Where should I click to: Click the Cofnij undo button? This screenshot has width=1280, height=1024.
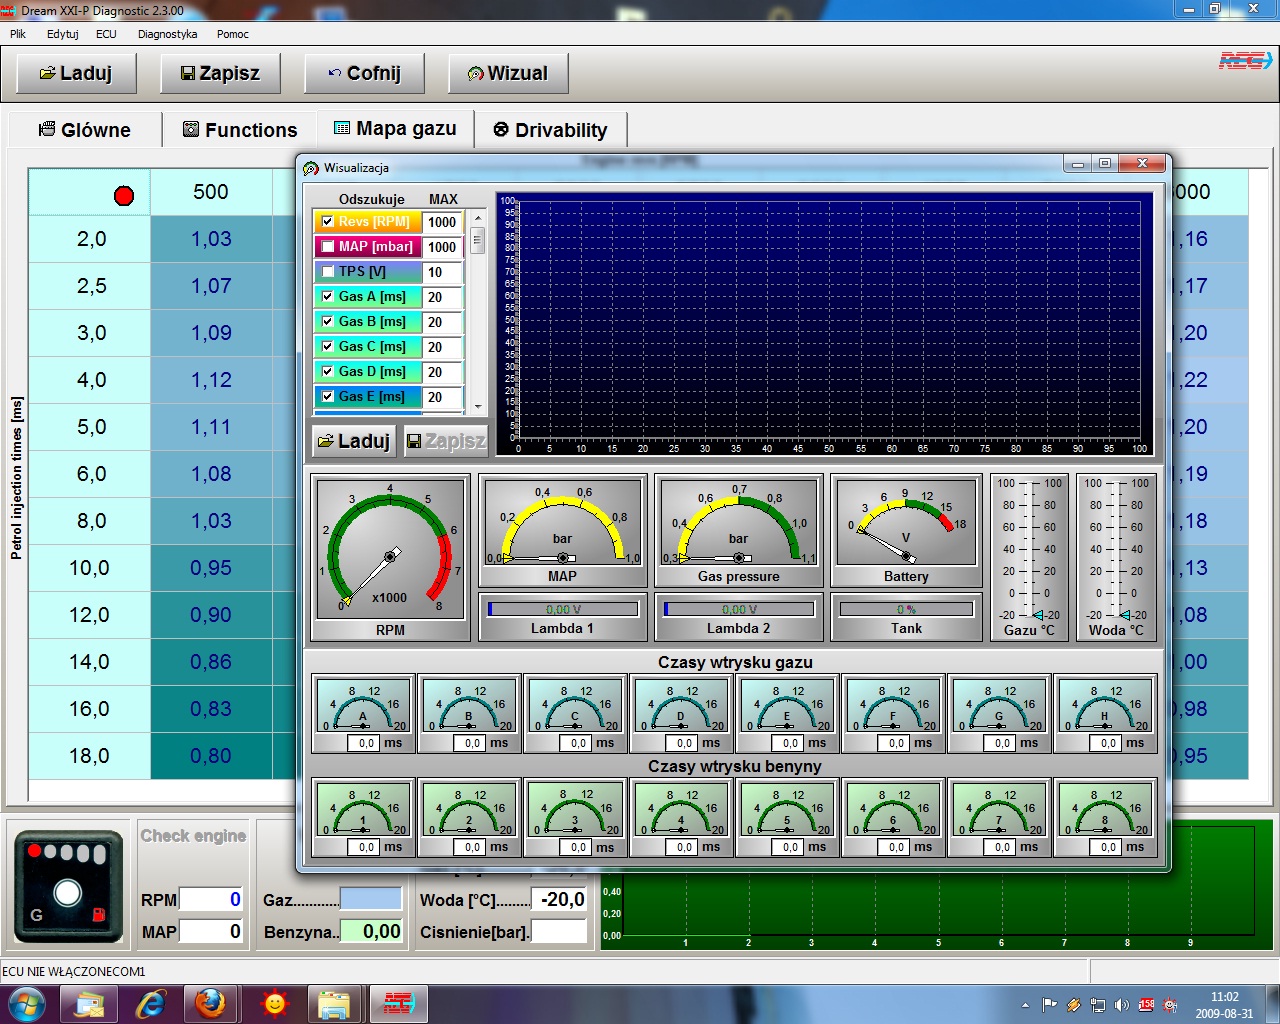click(x=364, y=73)
